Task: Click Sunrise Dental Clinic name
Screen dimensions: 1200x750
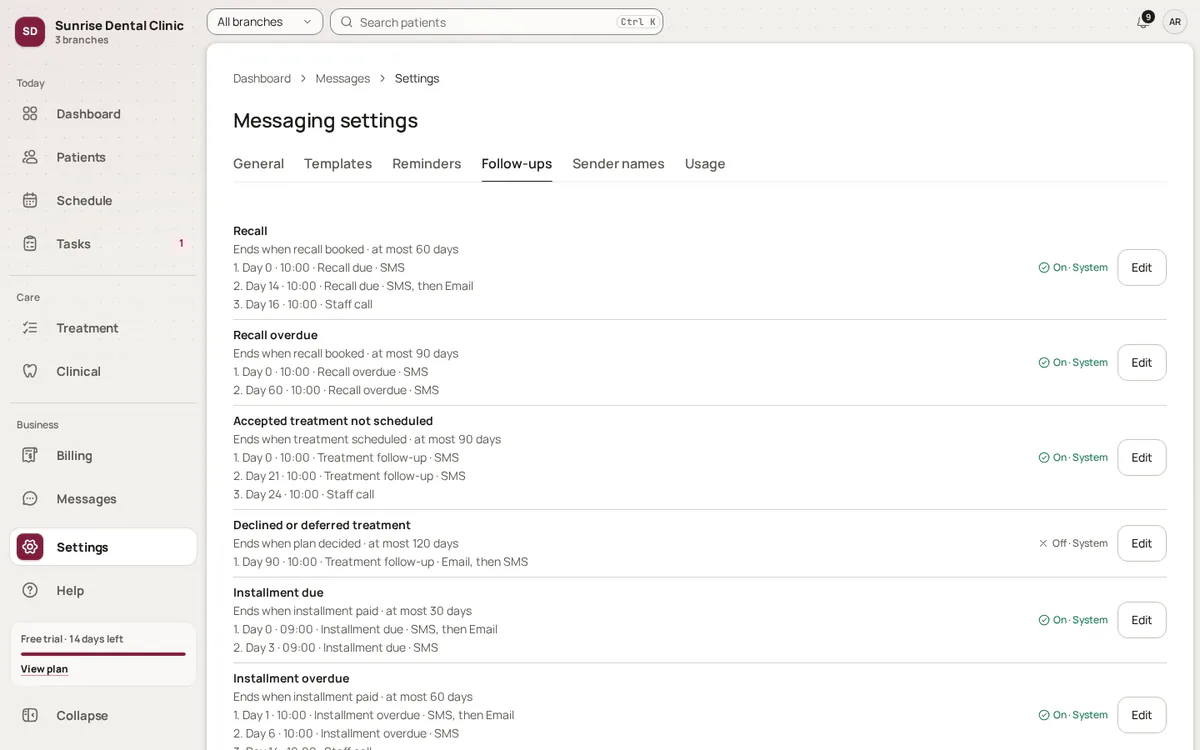Action: (119, 25)
